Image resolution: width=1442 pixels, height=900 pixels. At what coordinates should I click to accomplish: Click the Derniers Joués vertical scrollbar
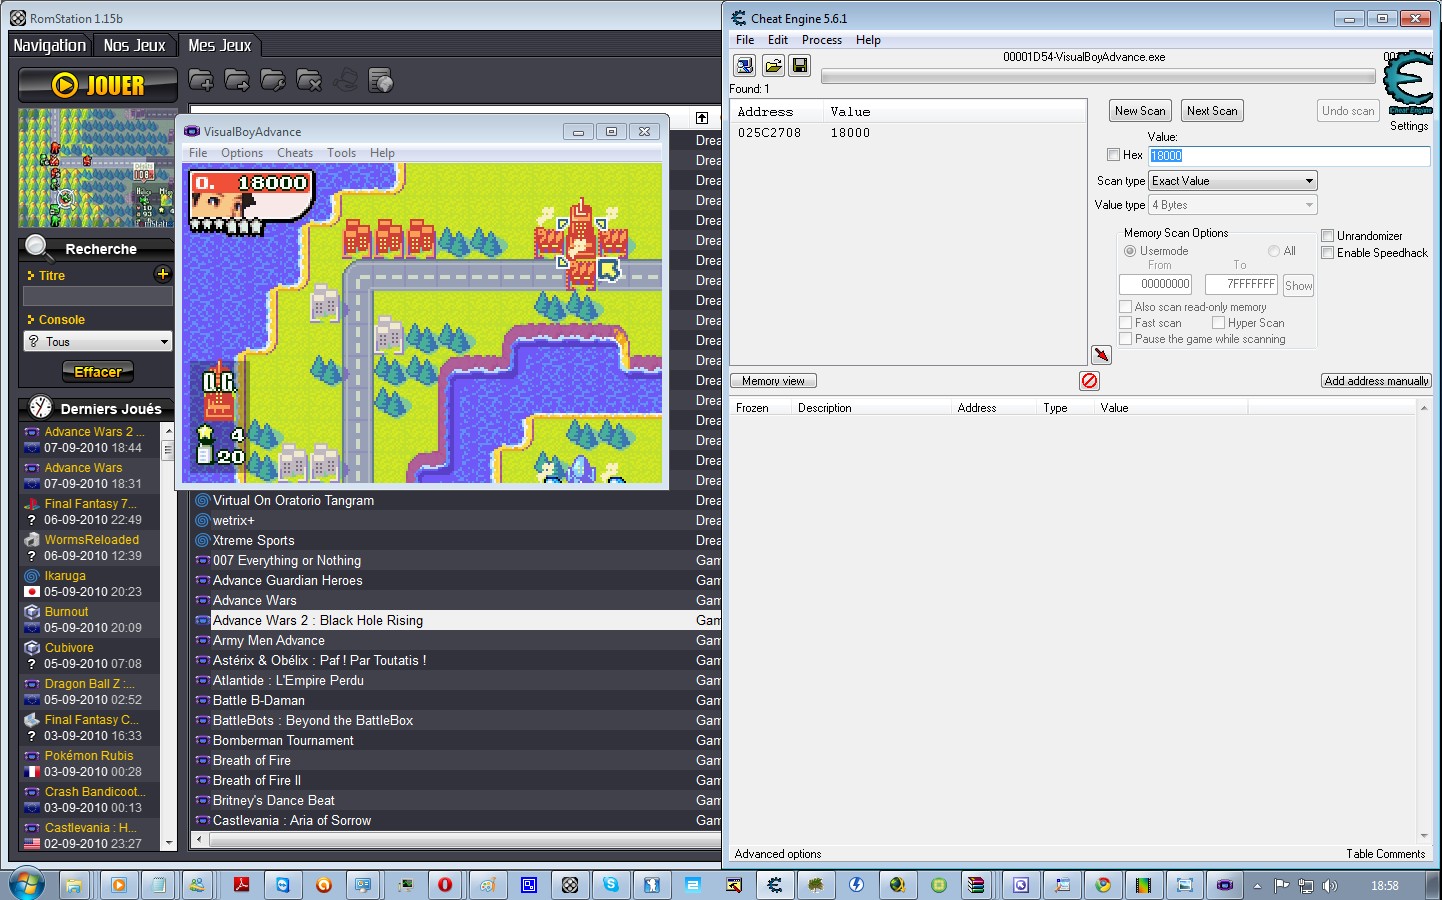pyautogui.click(x=168, y=636)
